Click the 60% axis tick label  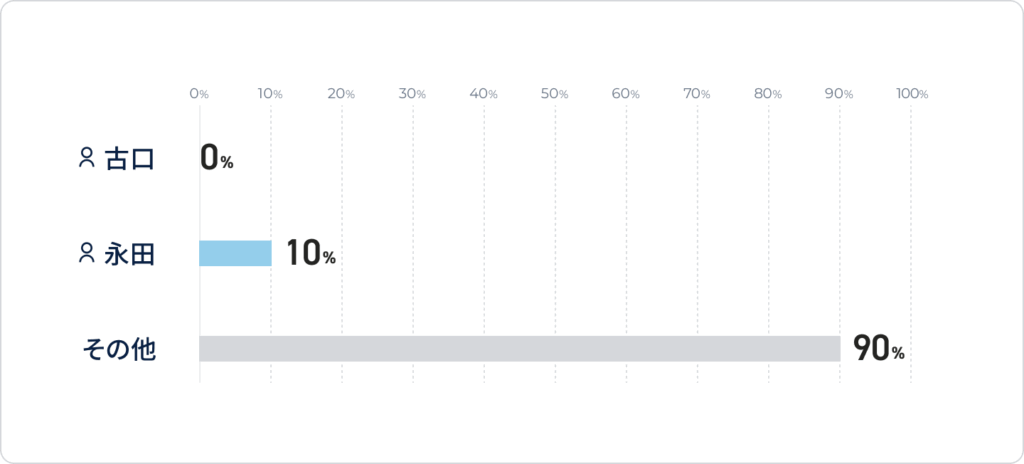(626, 93)
